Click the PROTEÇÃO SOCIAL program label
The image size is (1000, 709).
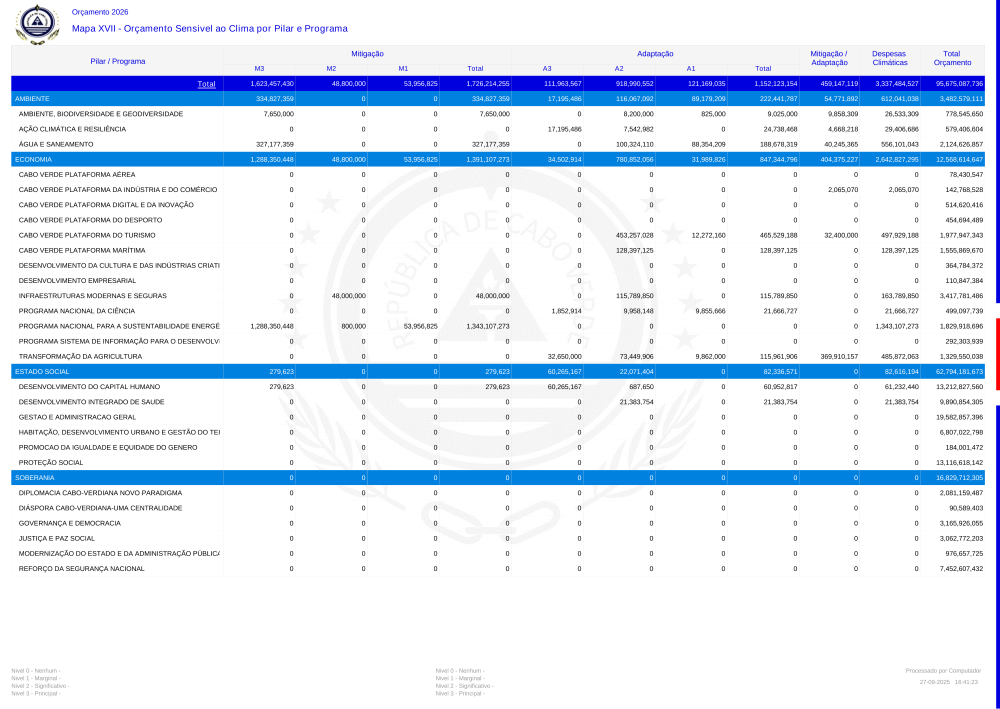pos(51,463)
